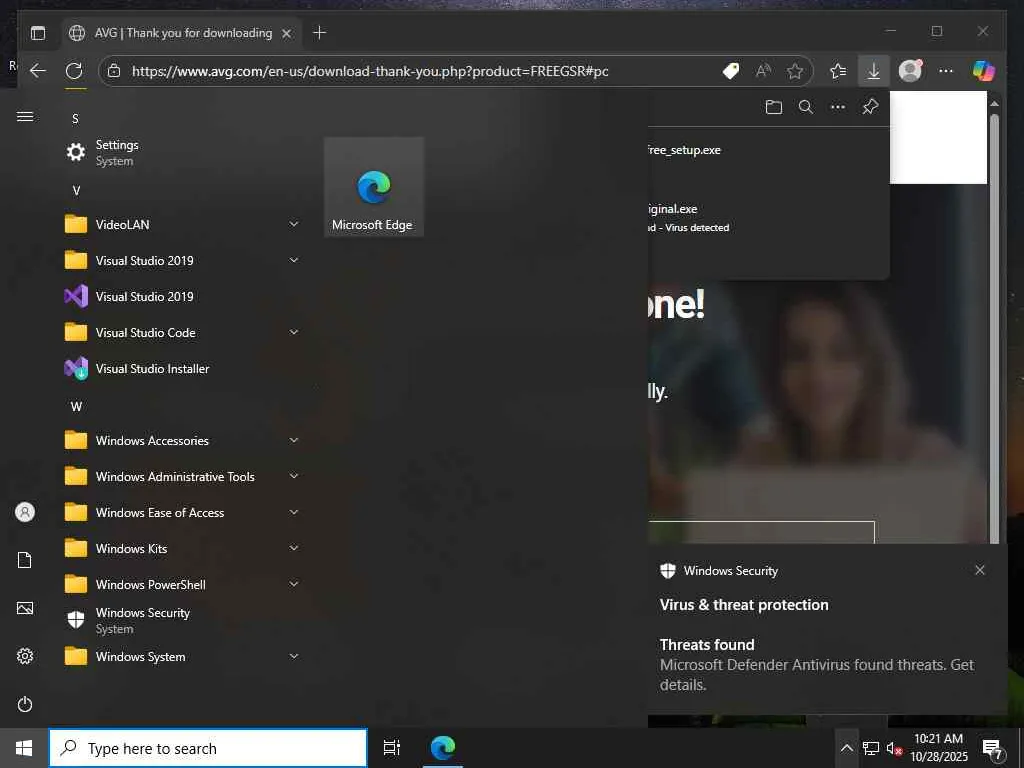The height and width of the screenshot is (768, 1024).
Task: Launch Visual Studio 2019 app entry
Action: [x=183, y=296]
